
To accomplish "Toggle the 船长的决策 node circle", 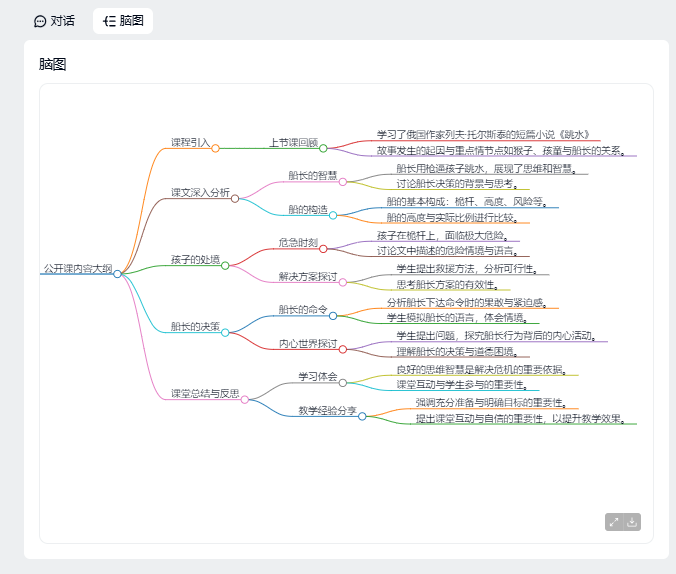I will (225, 332).
